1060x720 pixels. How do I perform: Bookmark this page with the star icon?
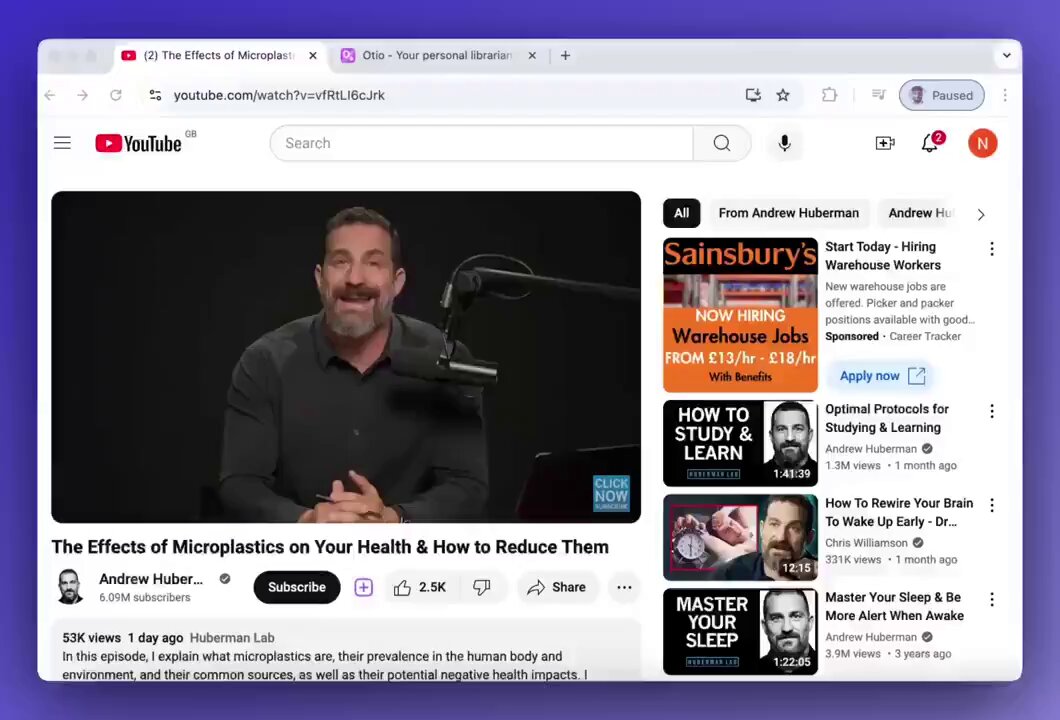coord(783,95)
